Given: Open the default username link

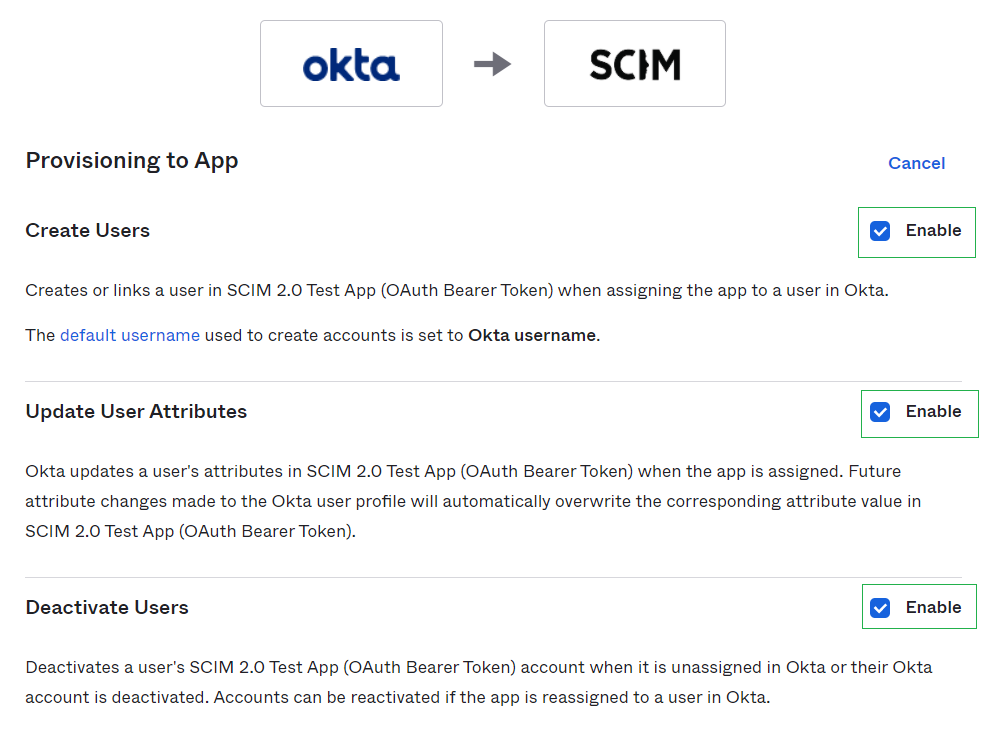Looking at the screenshot, I should tap(130, 335).
